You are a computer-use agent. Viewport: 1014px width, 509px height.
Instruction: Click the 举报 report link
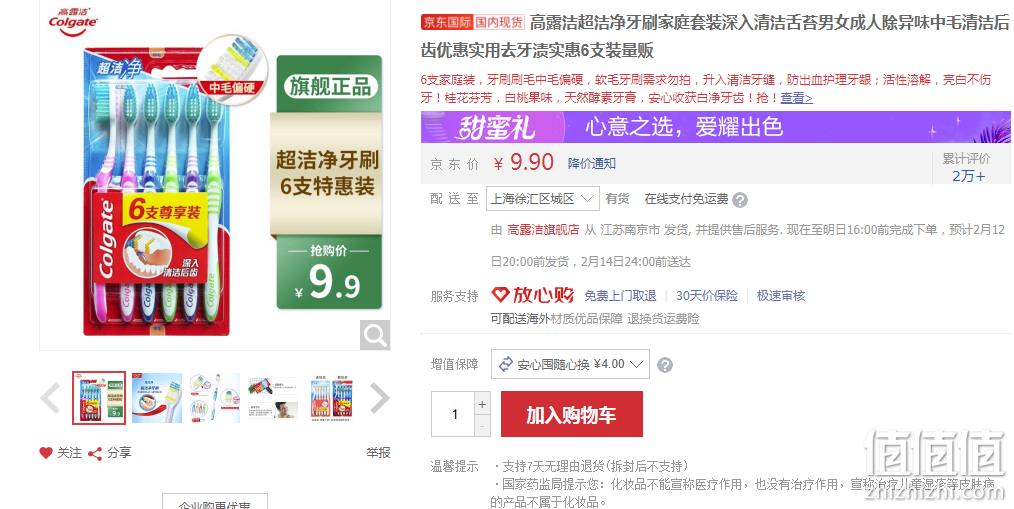[378, 453]
